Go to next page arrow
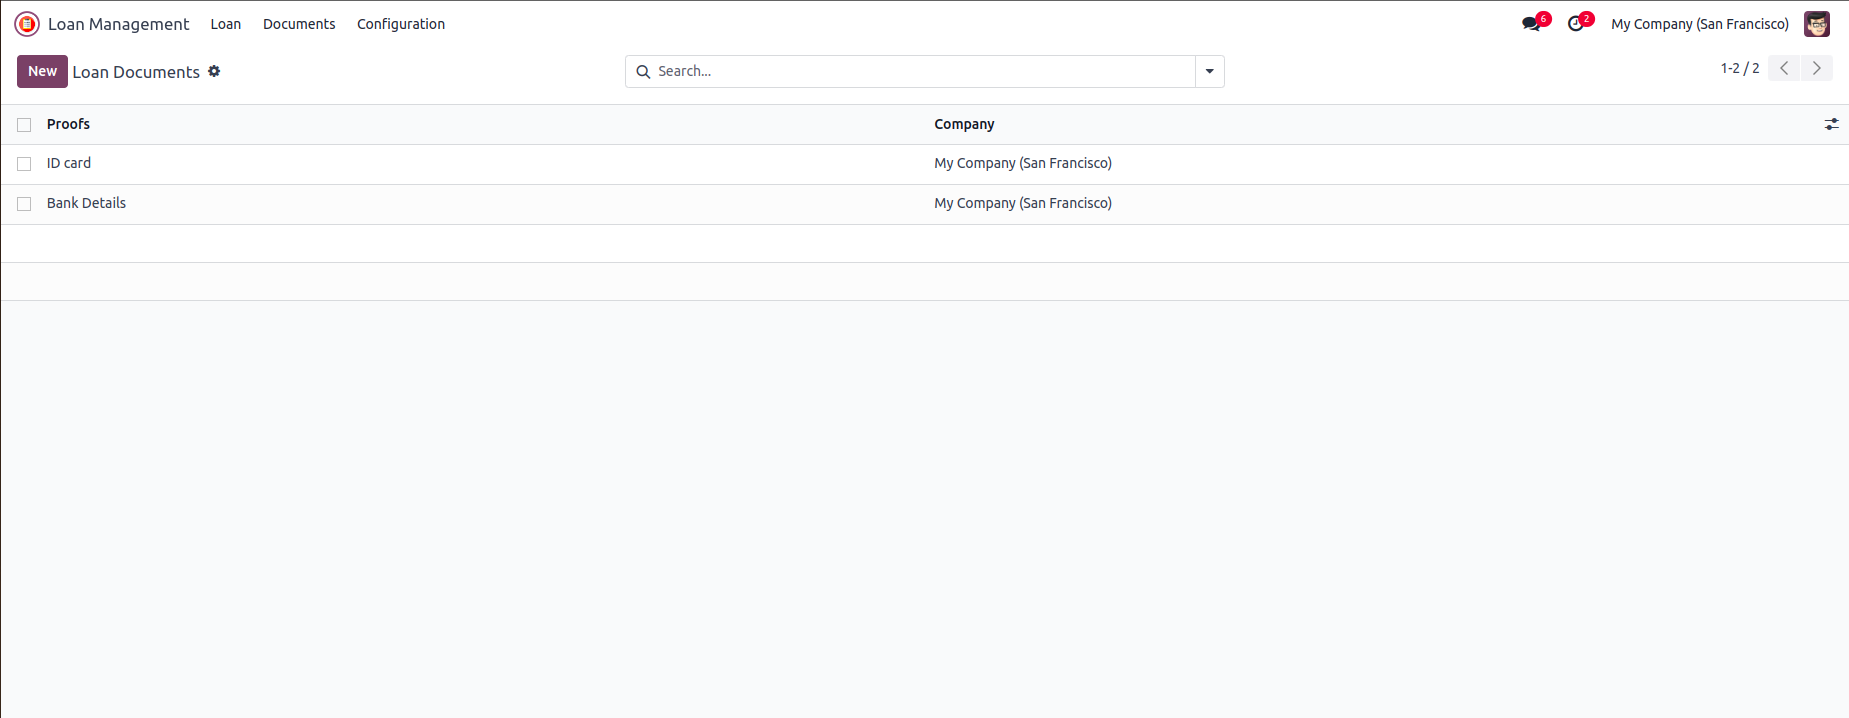This screenshot has height=718, width=1849. (1817, 68)
